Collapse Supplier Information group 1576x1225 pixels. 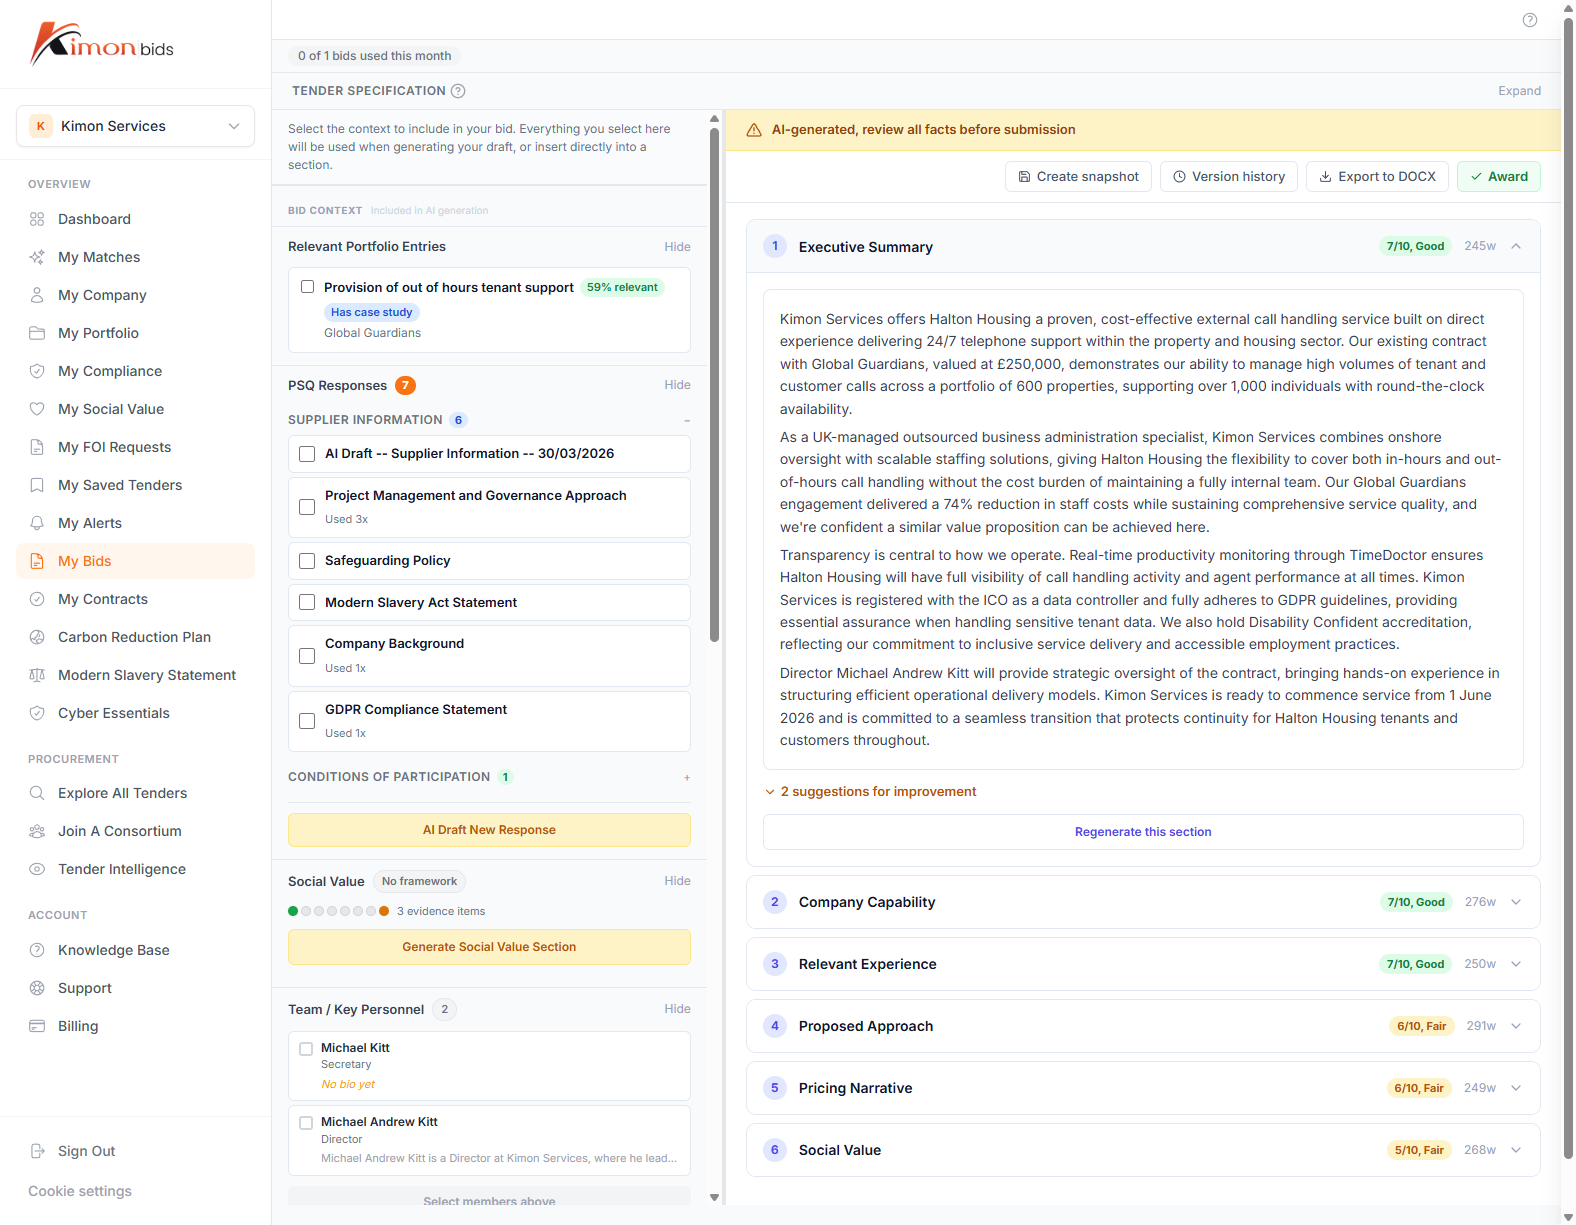pyautogui.click(x=687, y=421)
